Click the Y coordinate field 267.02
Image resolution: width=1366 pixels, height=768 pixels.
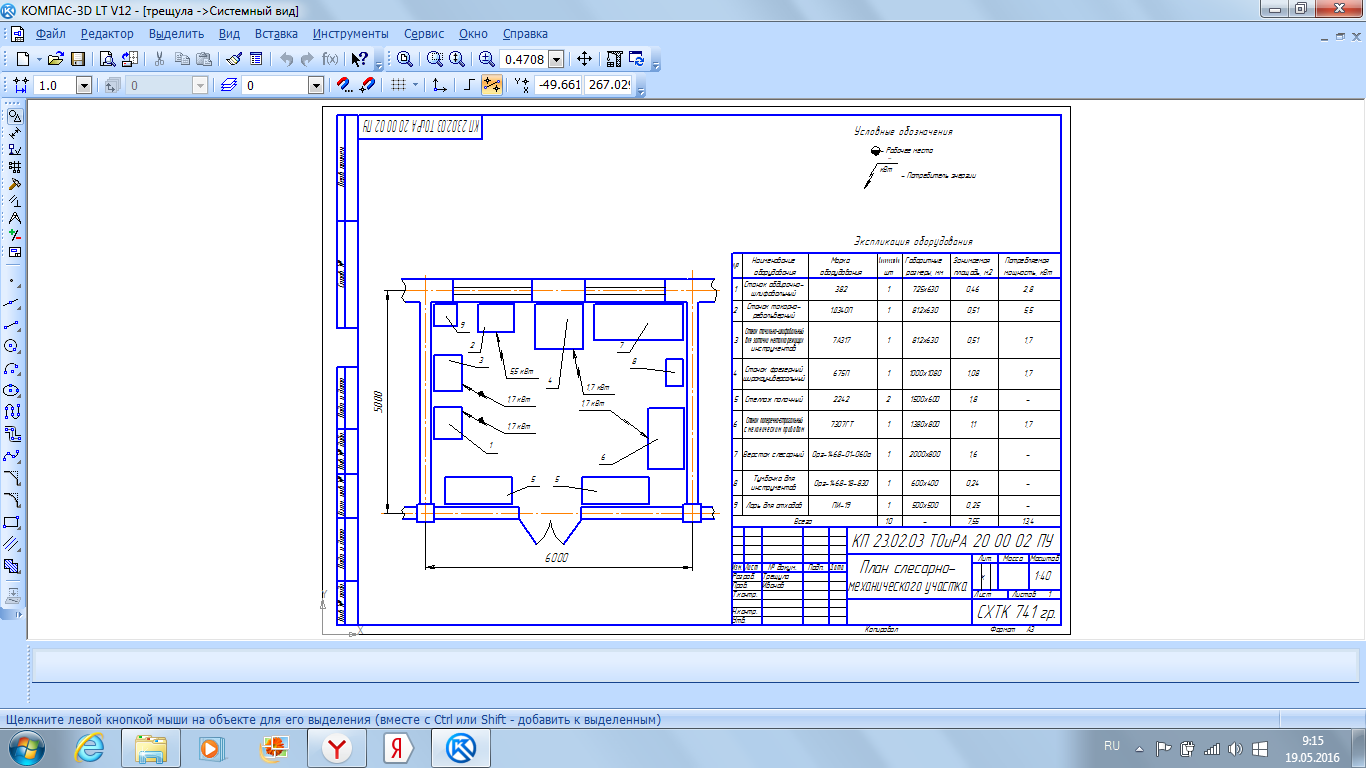tap(608, 86)
